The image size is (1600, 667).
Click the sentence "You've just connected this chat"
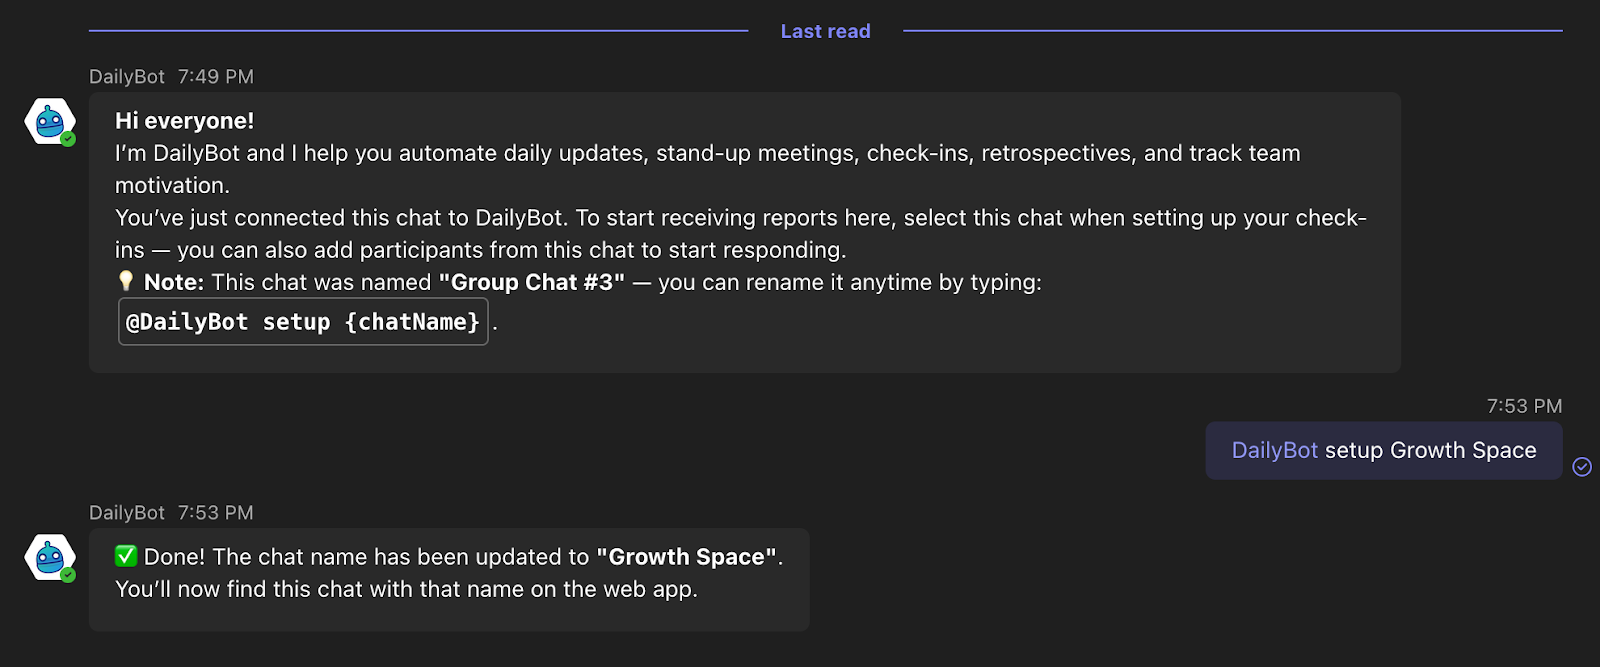click(x=741, y=234)
